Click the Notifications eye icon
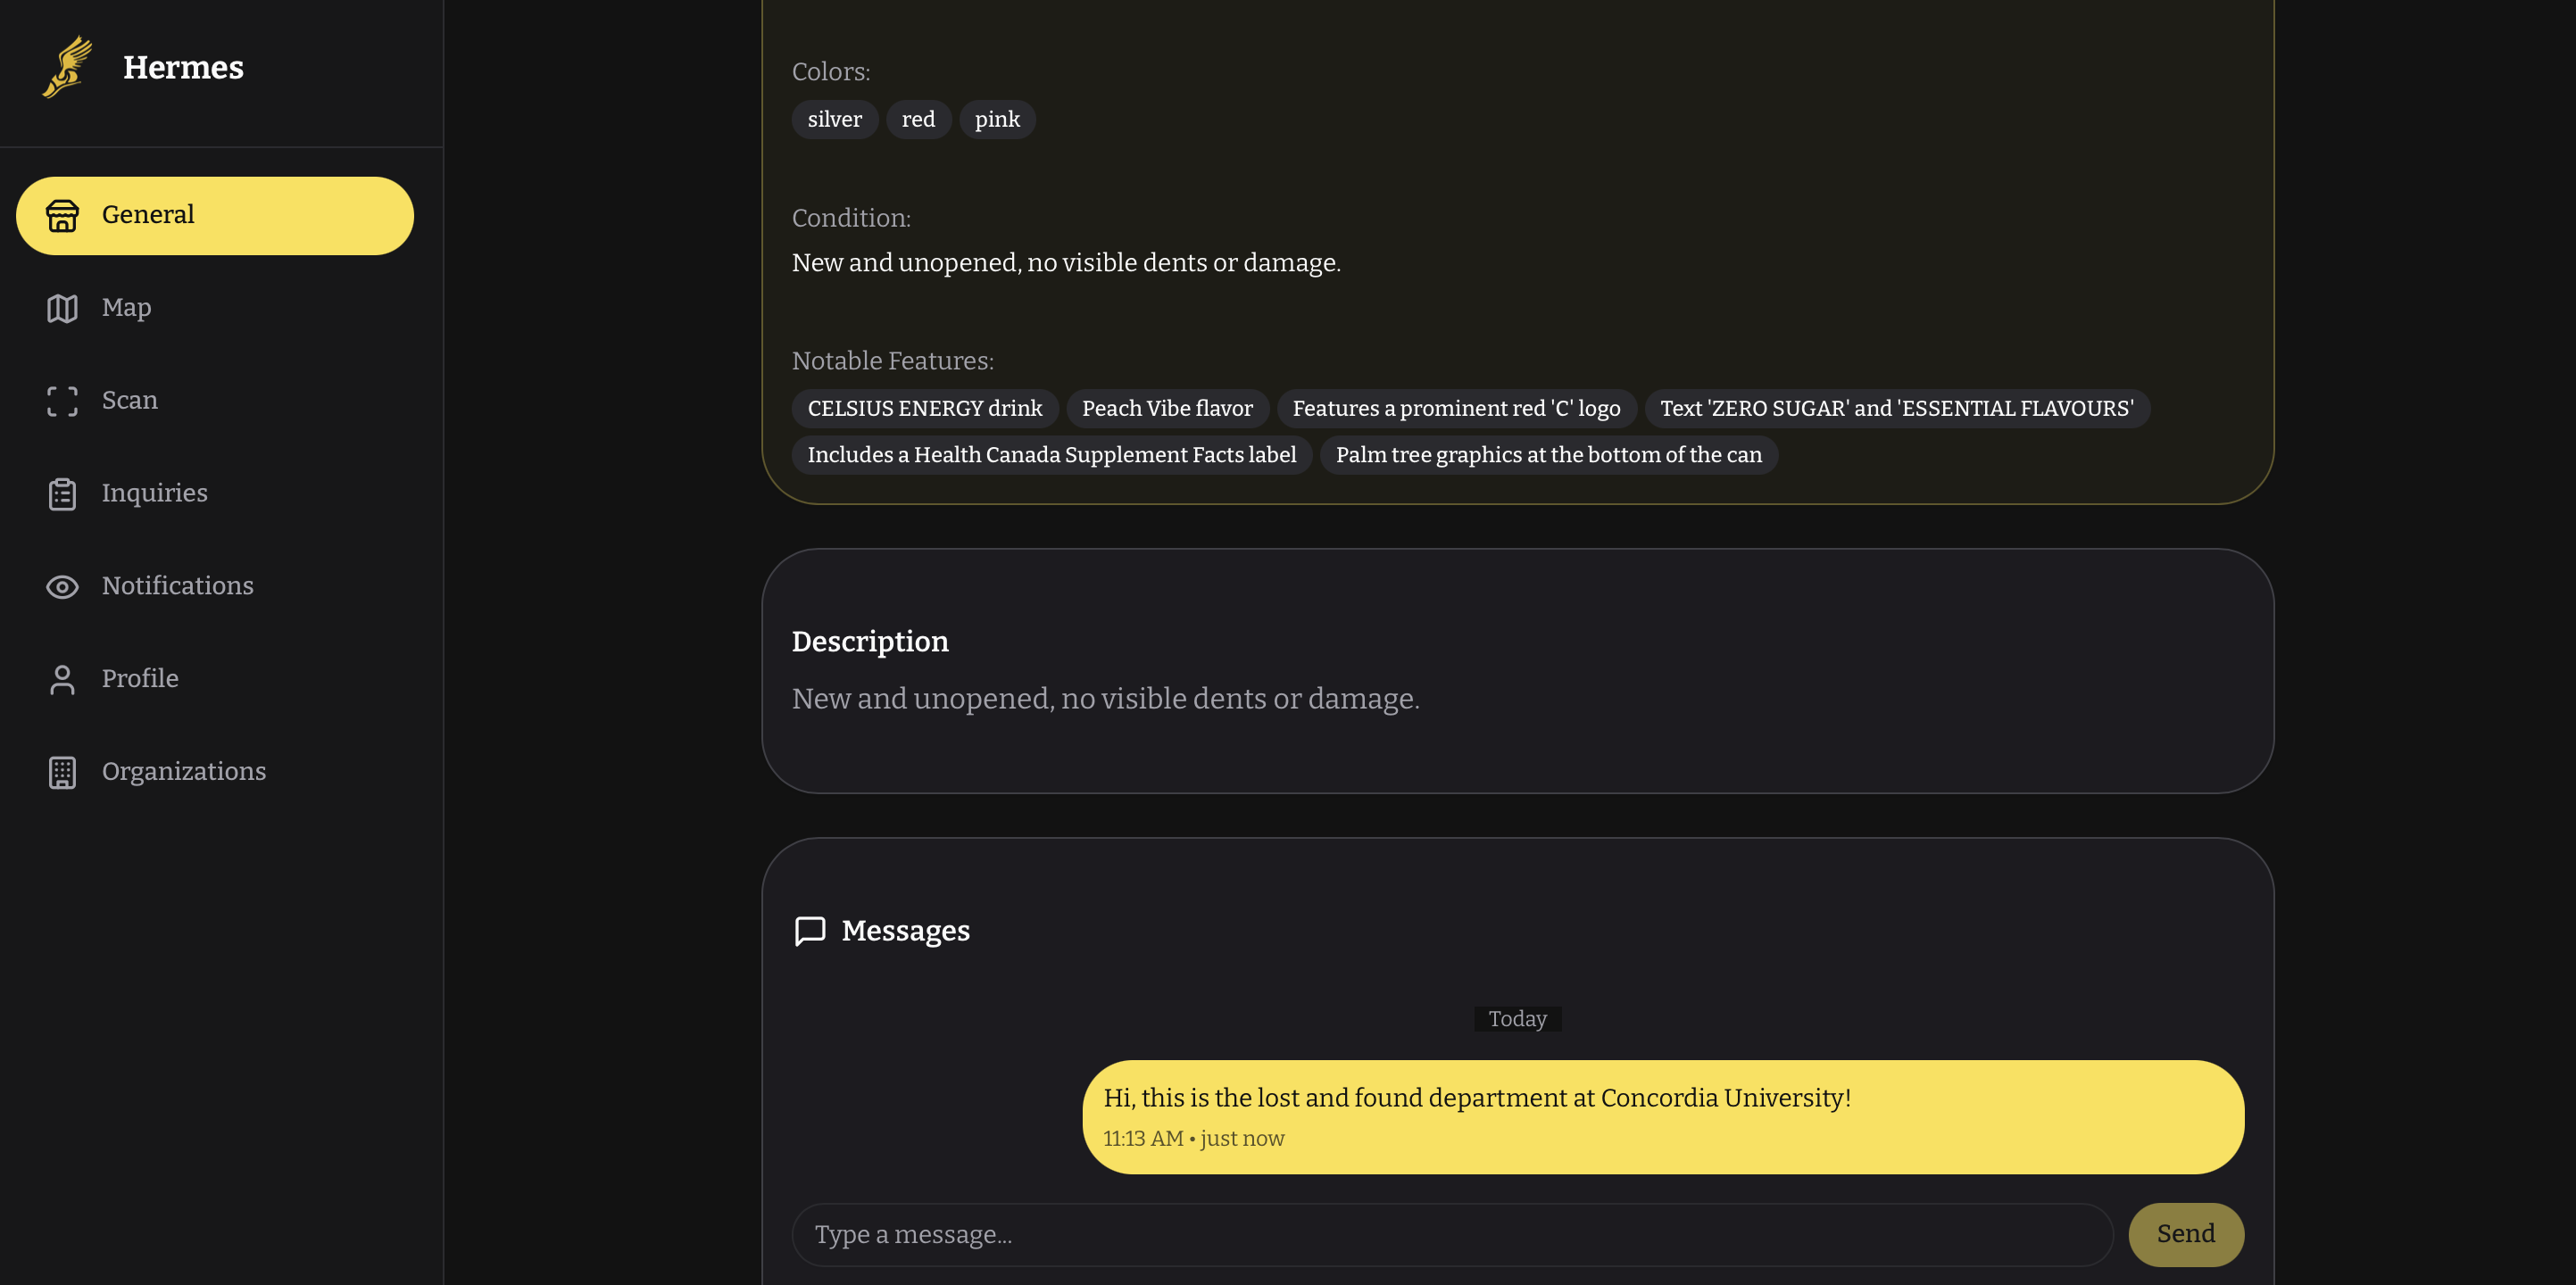Screen dimensions: 2576x1285 (x=62, y=587)
